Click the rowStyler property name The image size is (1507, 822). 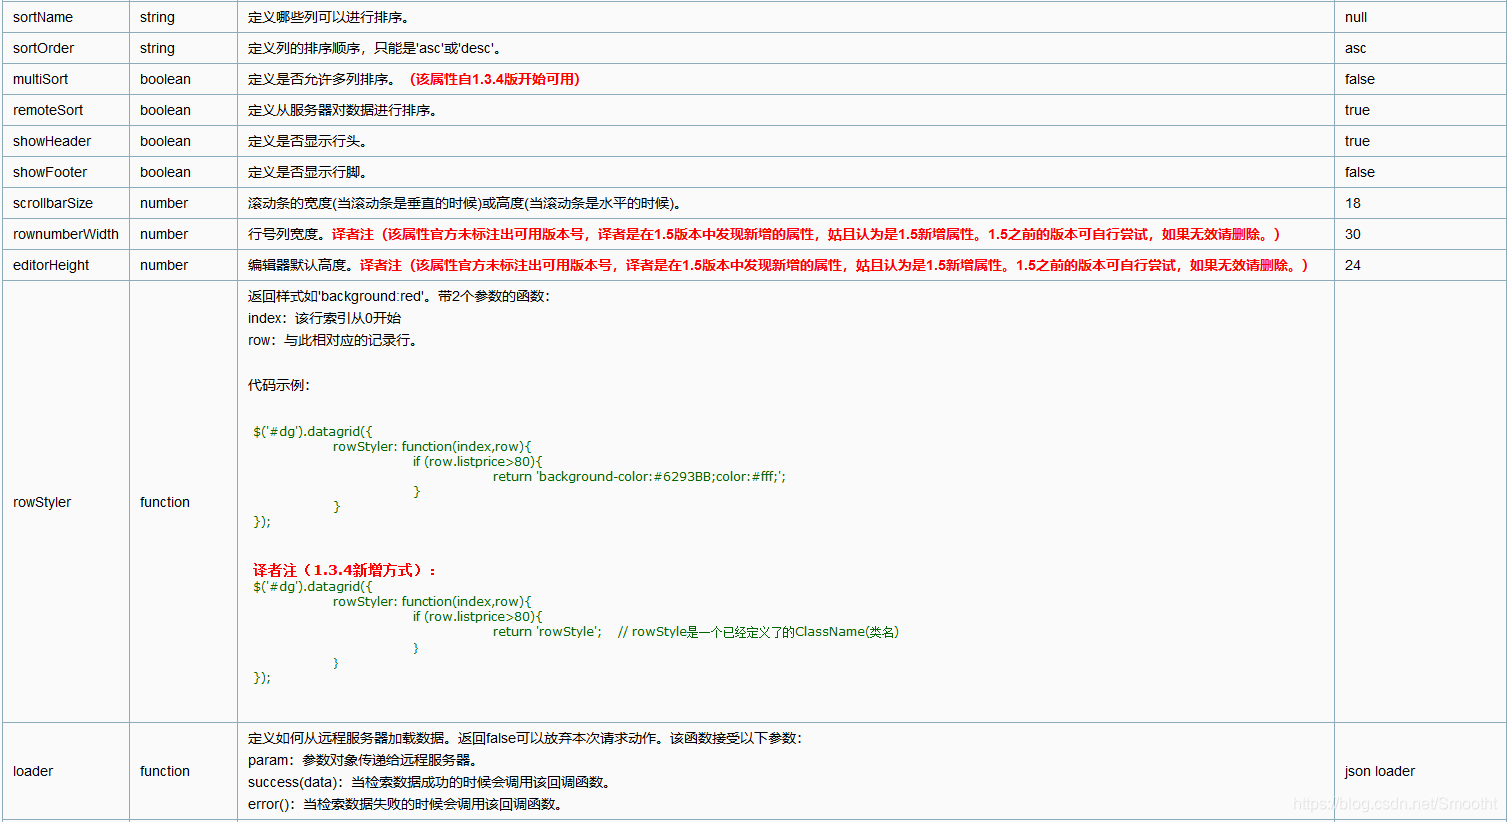(42, 502)
